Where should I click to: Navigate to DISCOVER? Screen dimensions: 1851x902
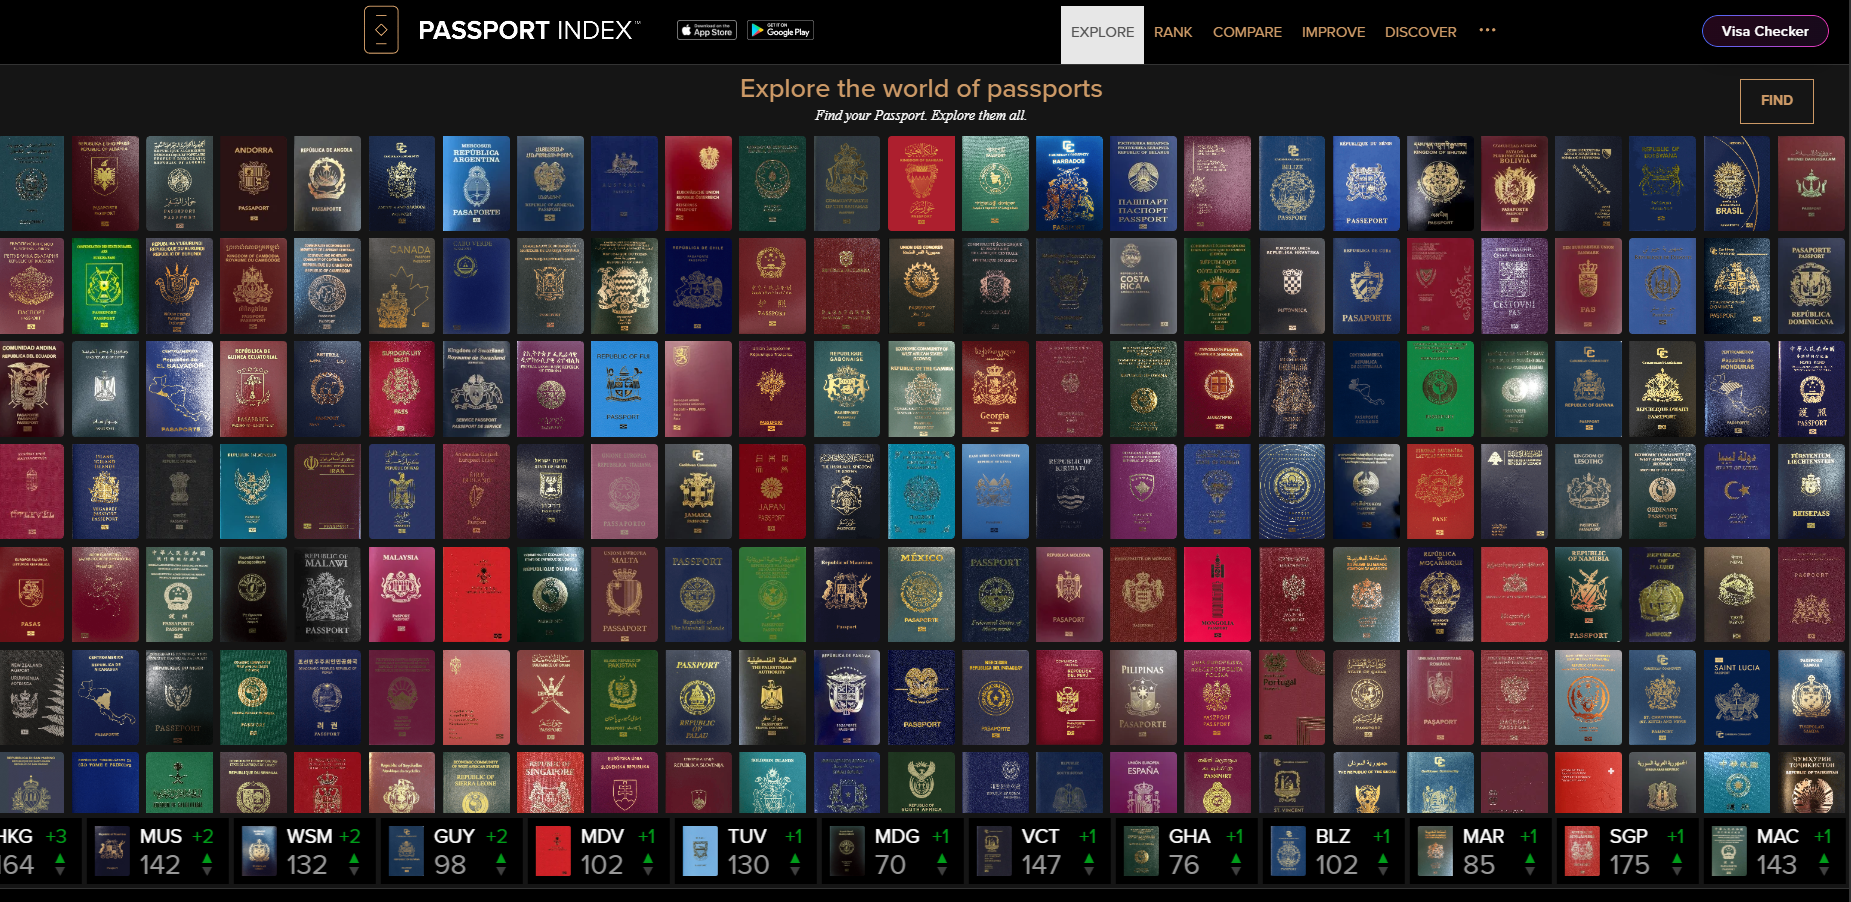[x=1420, y=33]
